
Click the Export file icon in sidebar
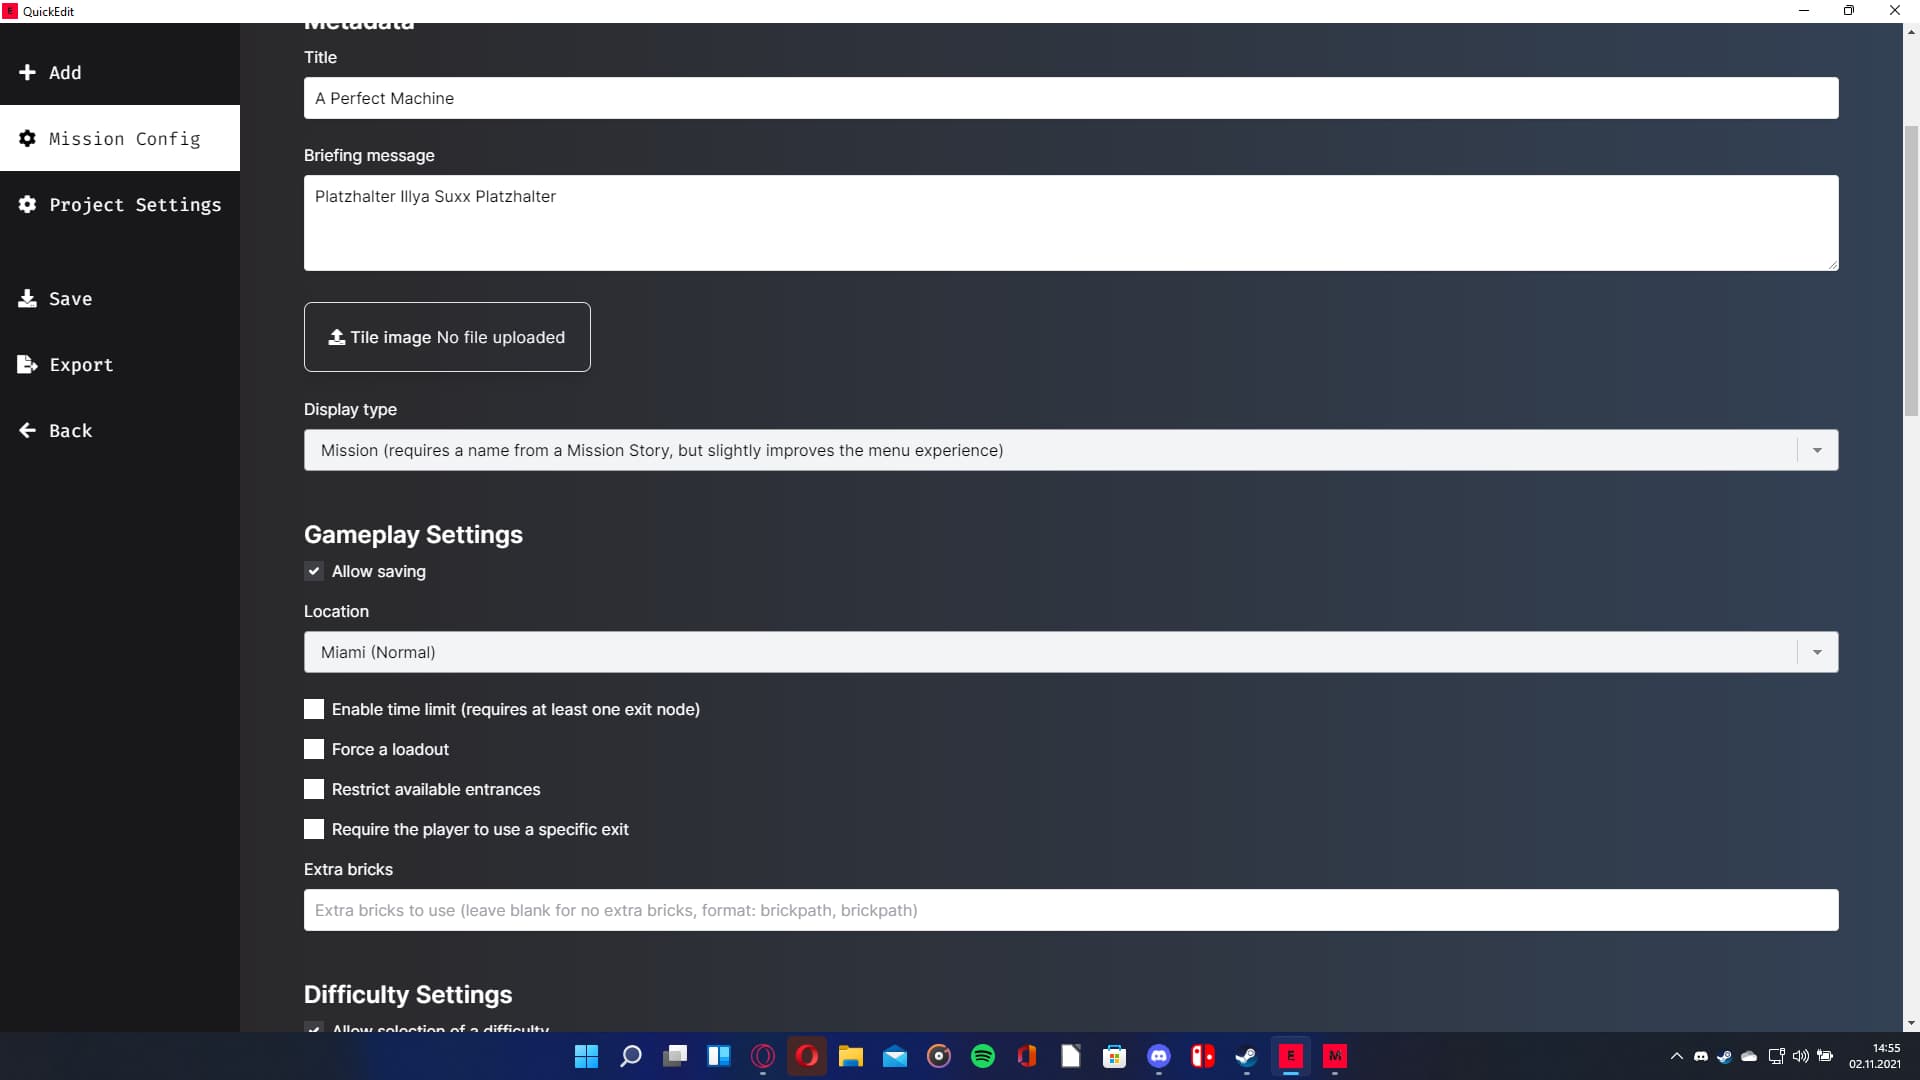pos(27,364)
